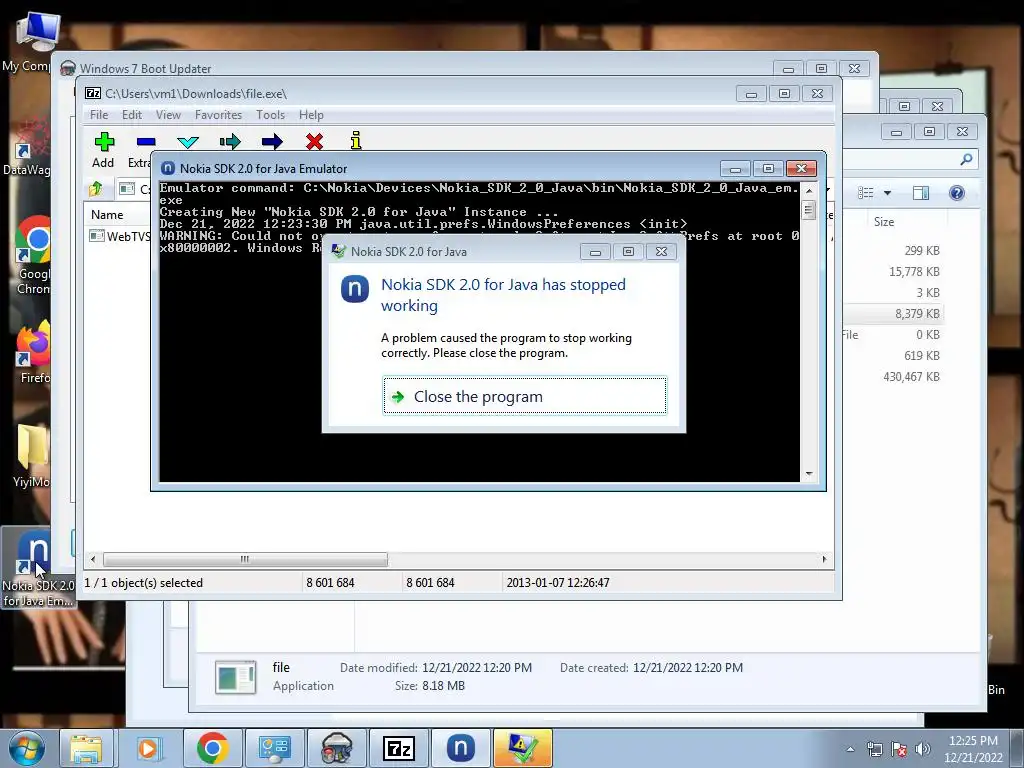Show hidden tray icons arrow
Image resolution: width=1024 pixels, height=768 pixels.
850,749
